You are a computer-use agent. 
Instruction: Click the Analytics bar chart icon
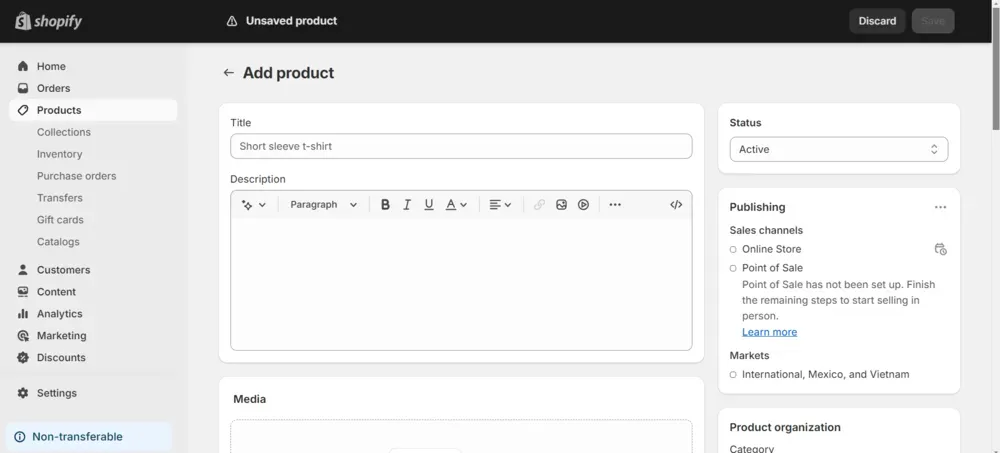[x=23, y=314]
